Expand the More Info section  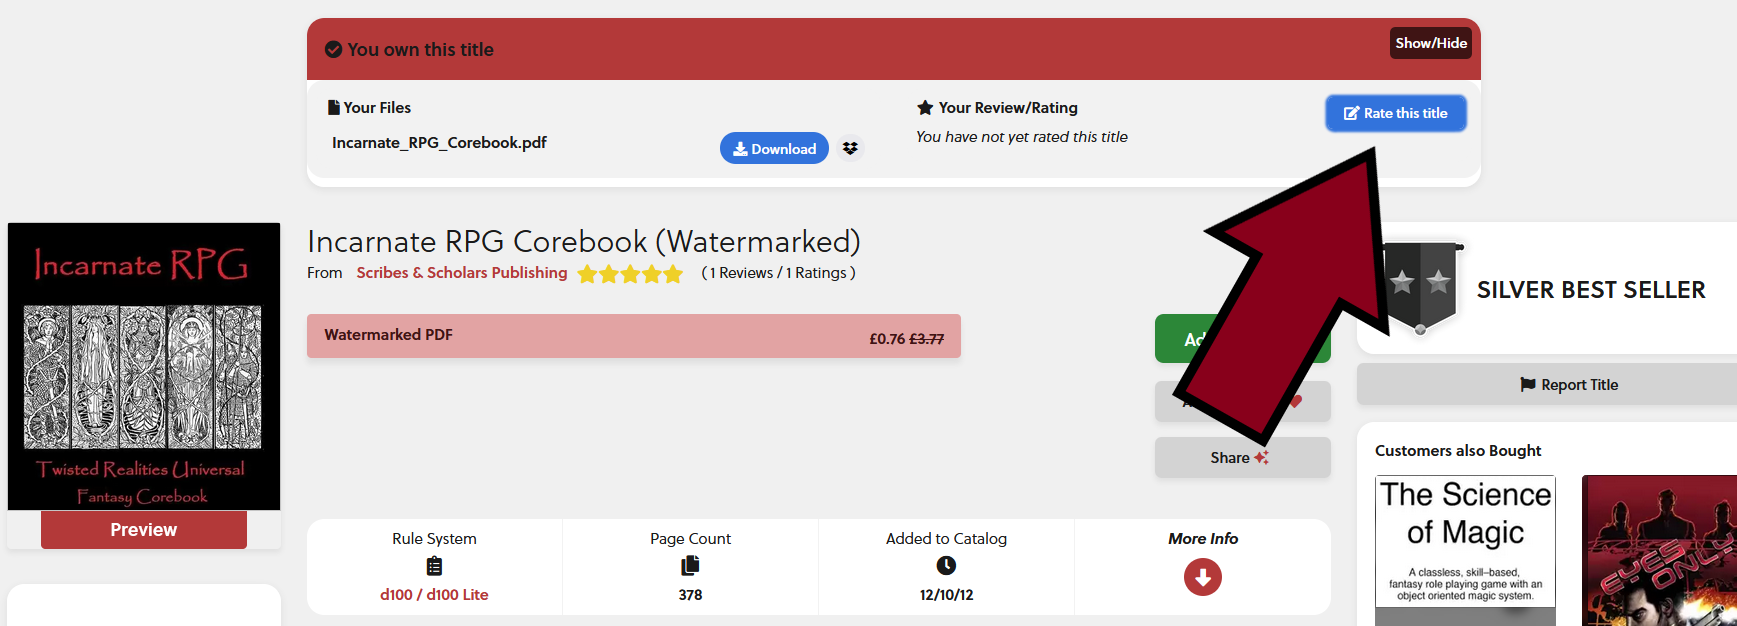(x=1202, y=539)
